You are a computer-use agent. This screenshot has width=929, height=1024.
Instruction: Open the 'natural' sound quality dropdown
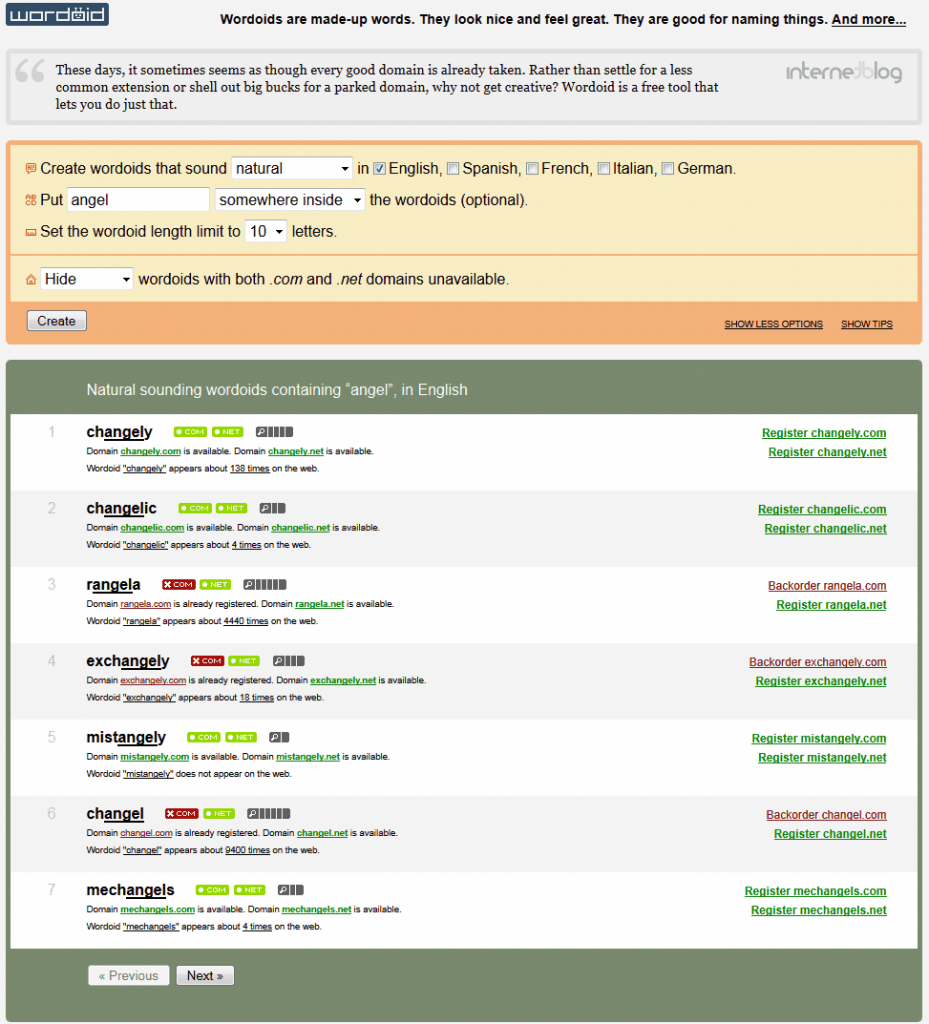click(291, 168)
